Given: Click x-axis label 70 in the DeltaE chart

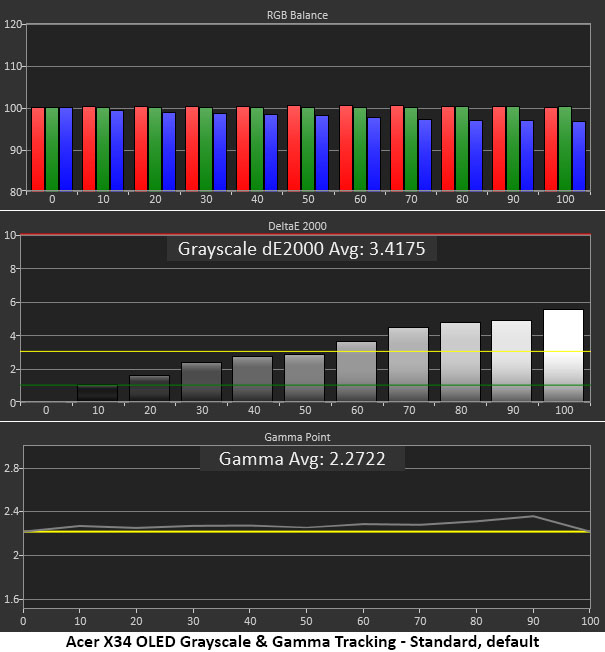Looking at the screenshot, I should point(409,410).
